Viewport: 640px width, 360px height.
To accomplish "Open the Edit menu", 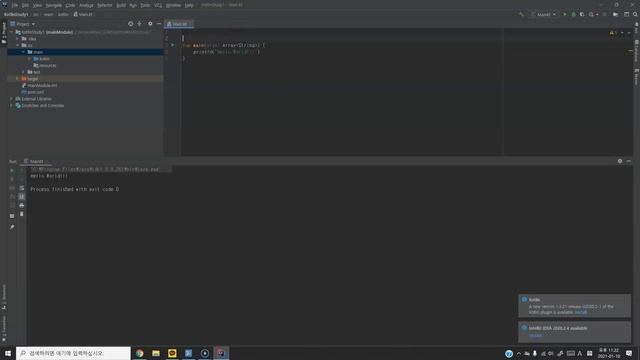I will [x=25, y=5].
